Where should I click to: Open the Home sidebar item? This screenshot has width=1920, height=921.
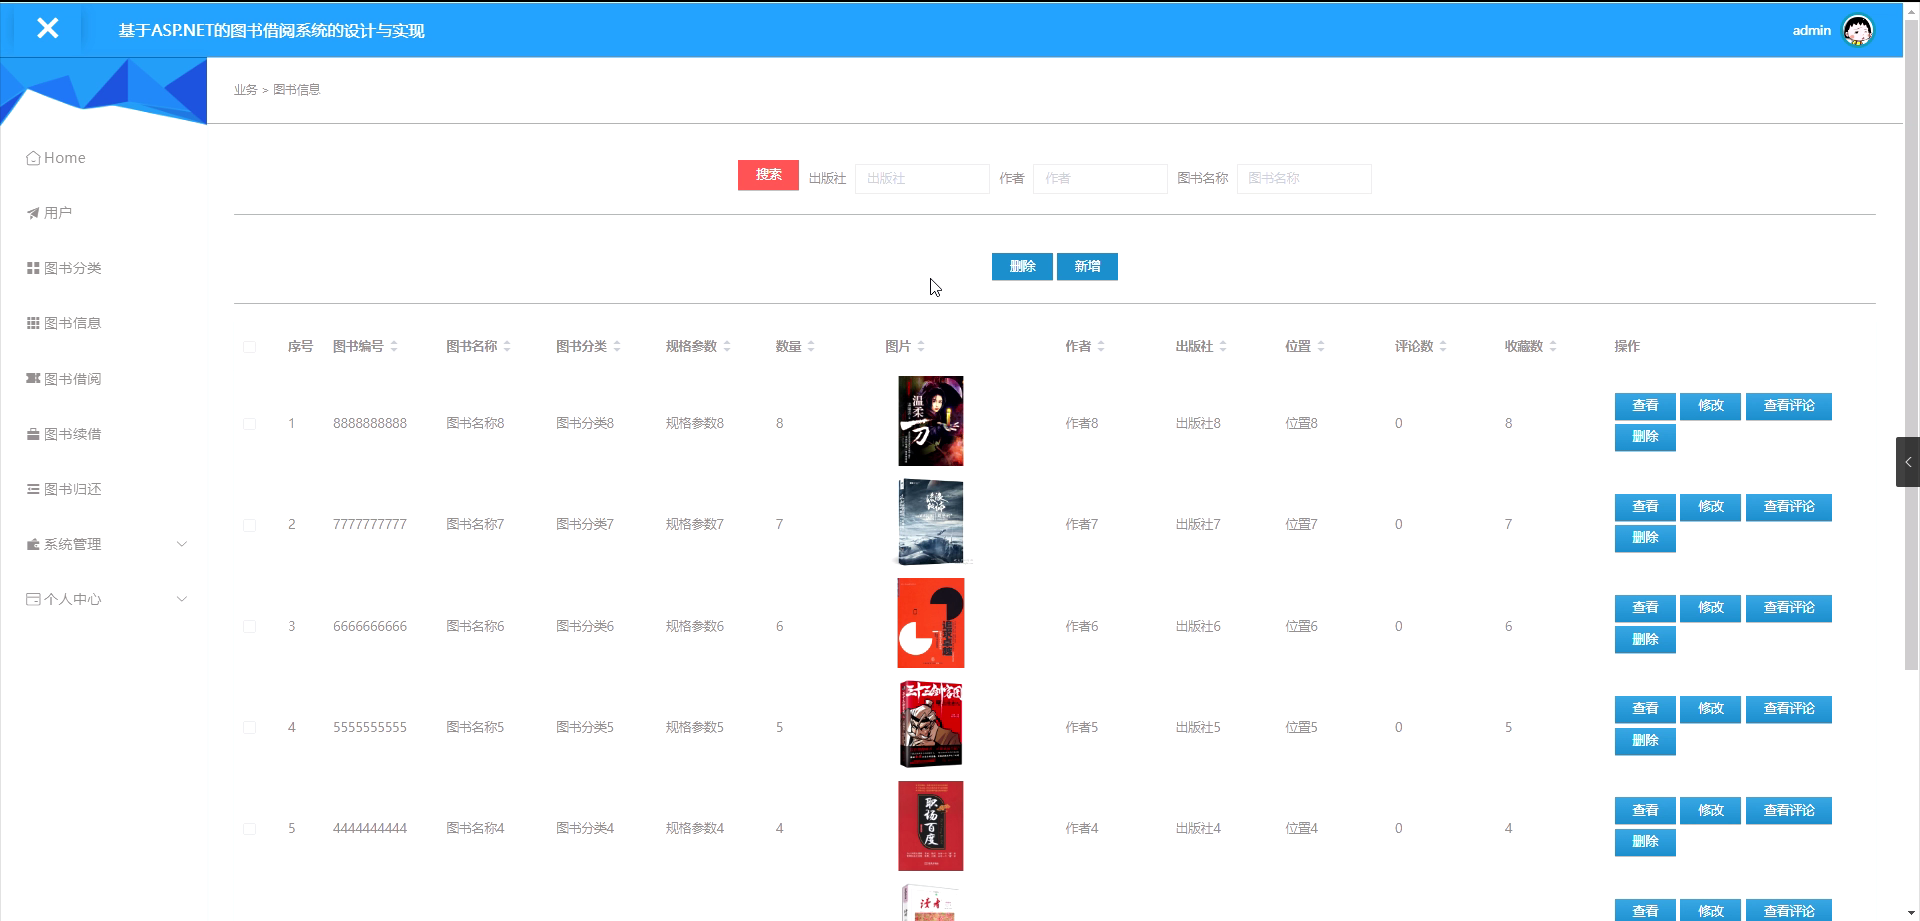tap(64, 157)
